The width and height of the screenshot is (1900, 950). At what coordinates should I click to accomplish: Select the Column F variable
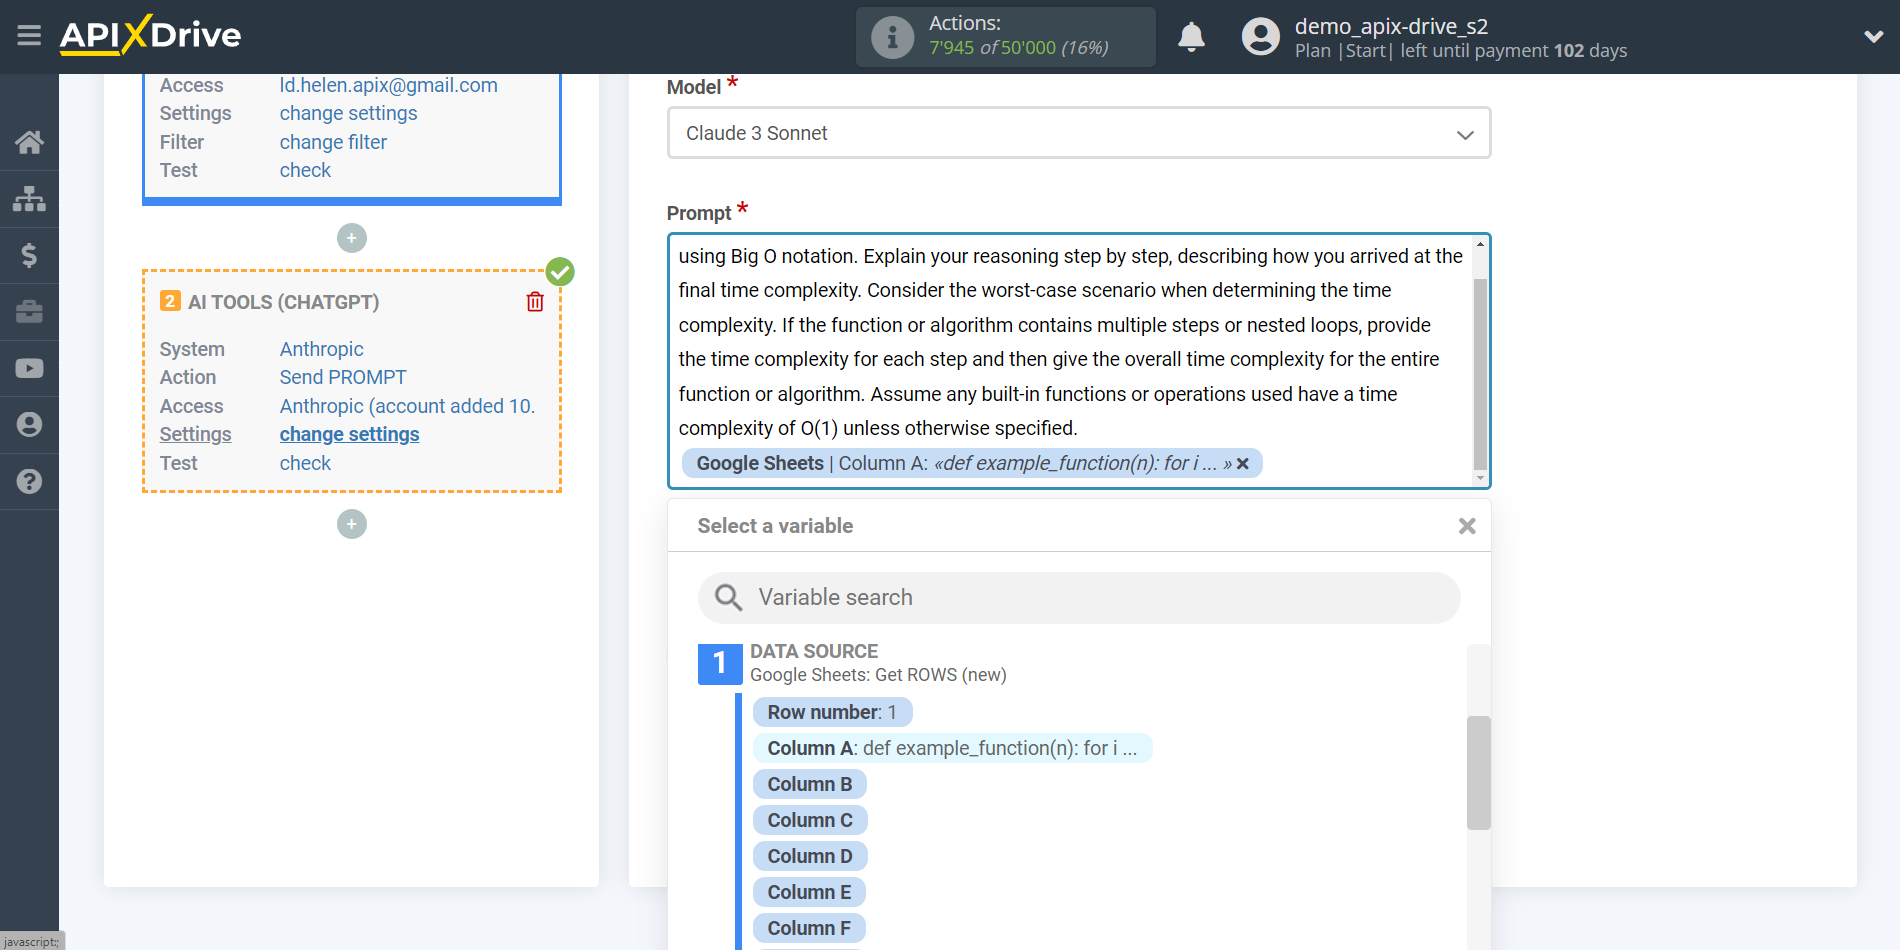809,928
